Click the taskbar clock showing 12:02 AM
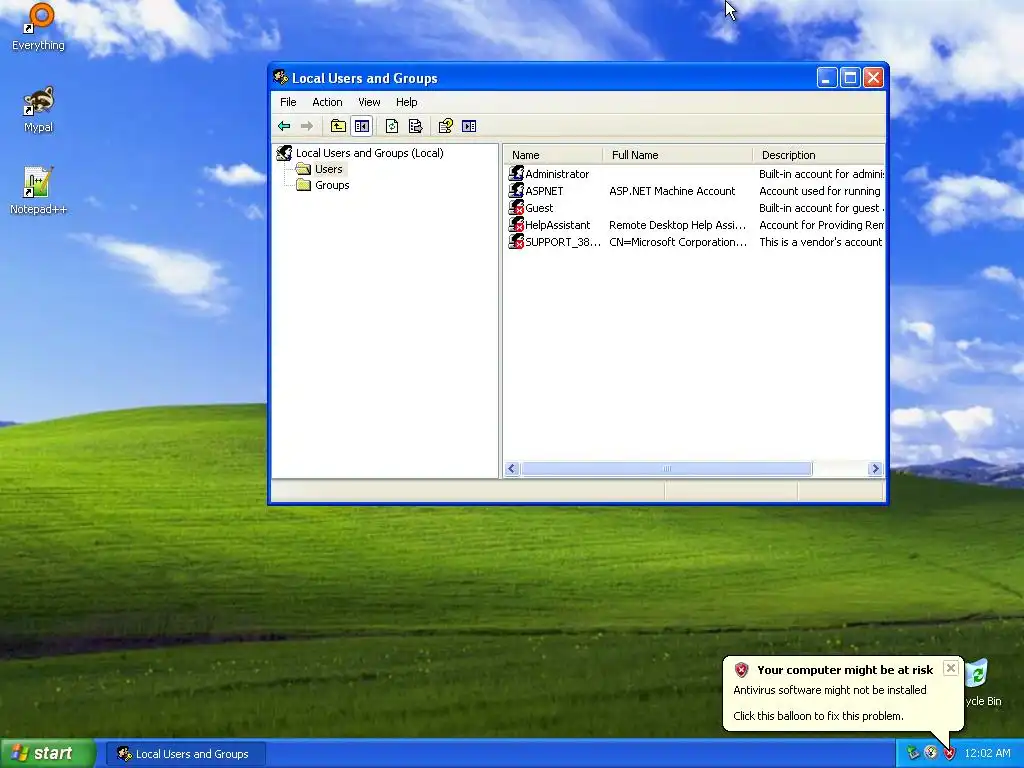Image resolution: width=1024 pixels, height=768 pixels. coord(987,753)
